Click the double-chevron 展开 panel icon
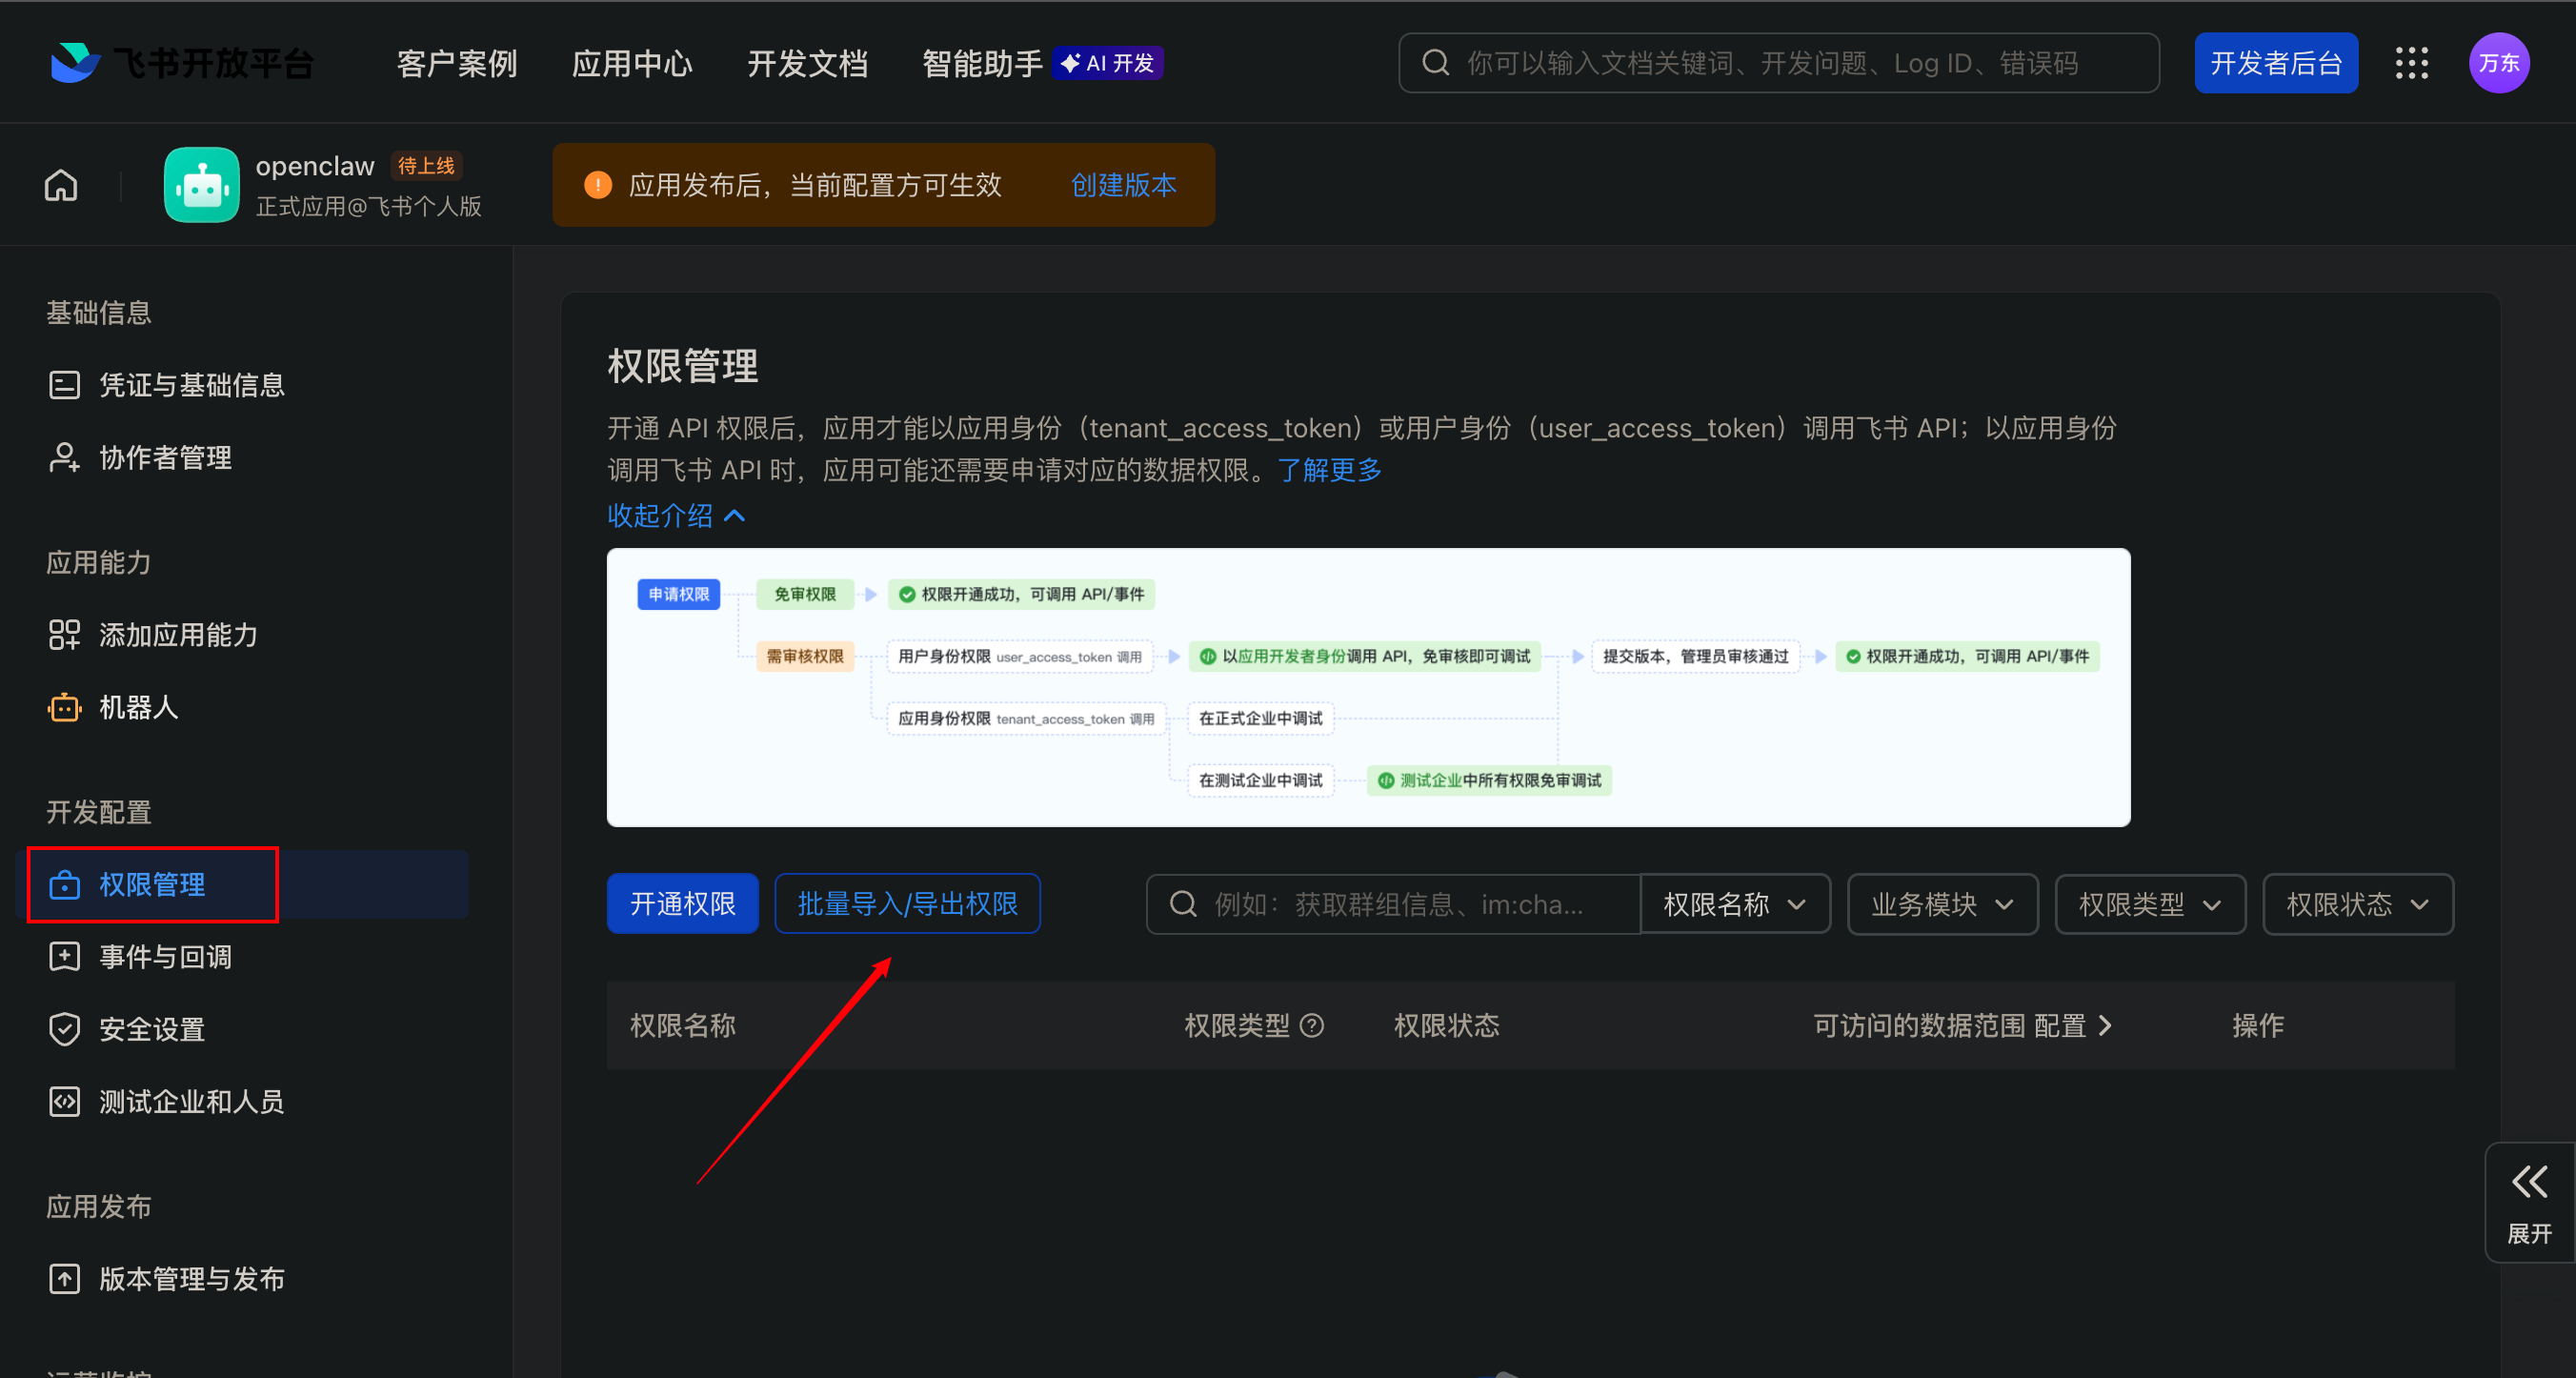Viewport: 2576px width, 1378px height. click(x=2529, y=1182)
